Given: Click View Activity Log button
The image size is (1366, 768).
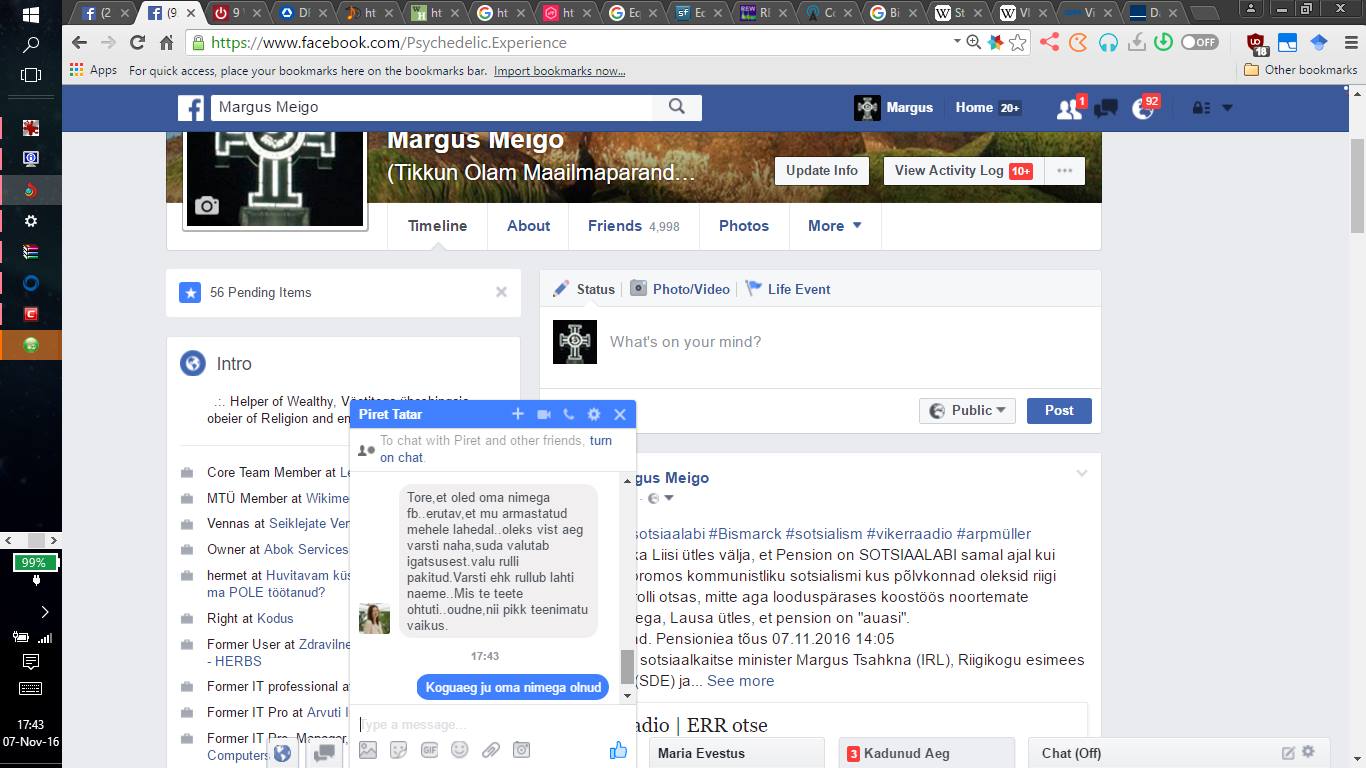Looking at the screenshot, I should [x=964, y=171].
